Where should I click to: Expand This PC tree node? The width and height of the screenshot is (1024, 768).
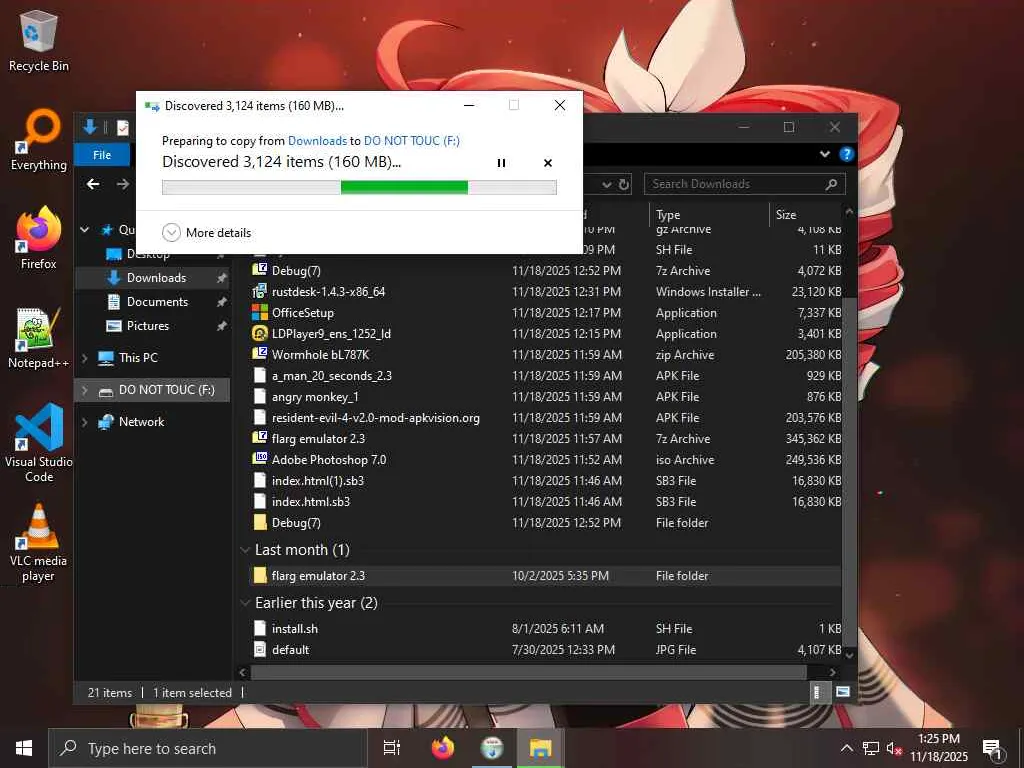[x=85, y=358]
